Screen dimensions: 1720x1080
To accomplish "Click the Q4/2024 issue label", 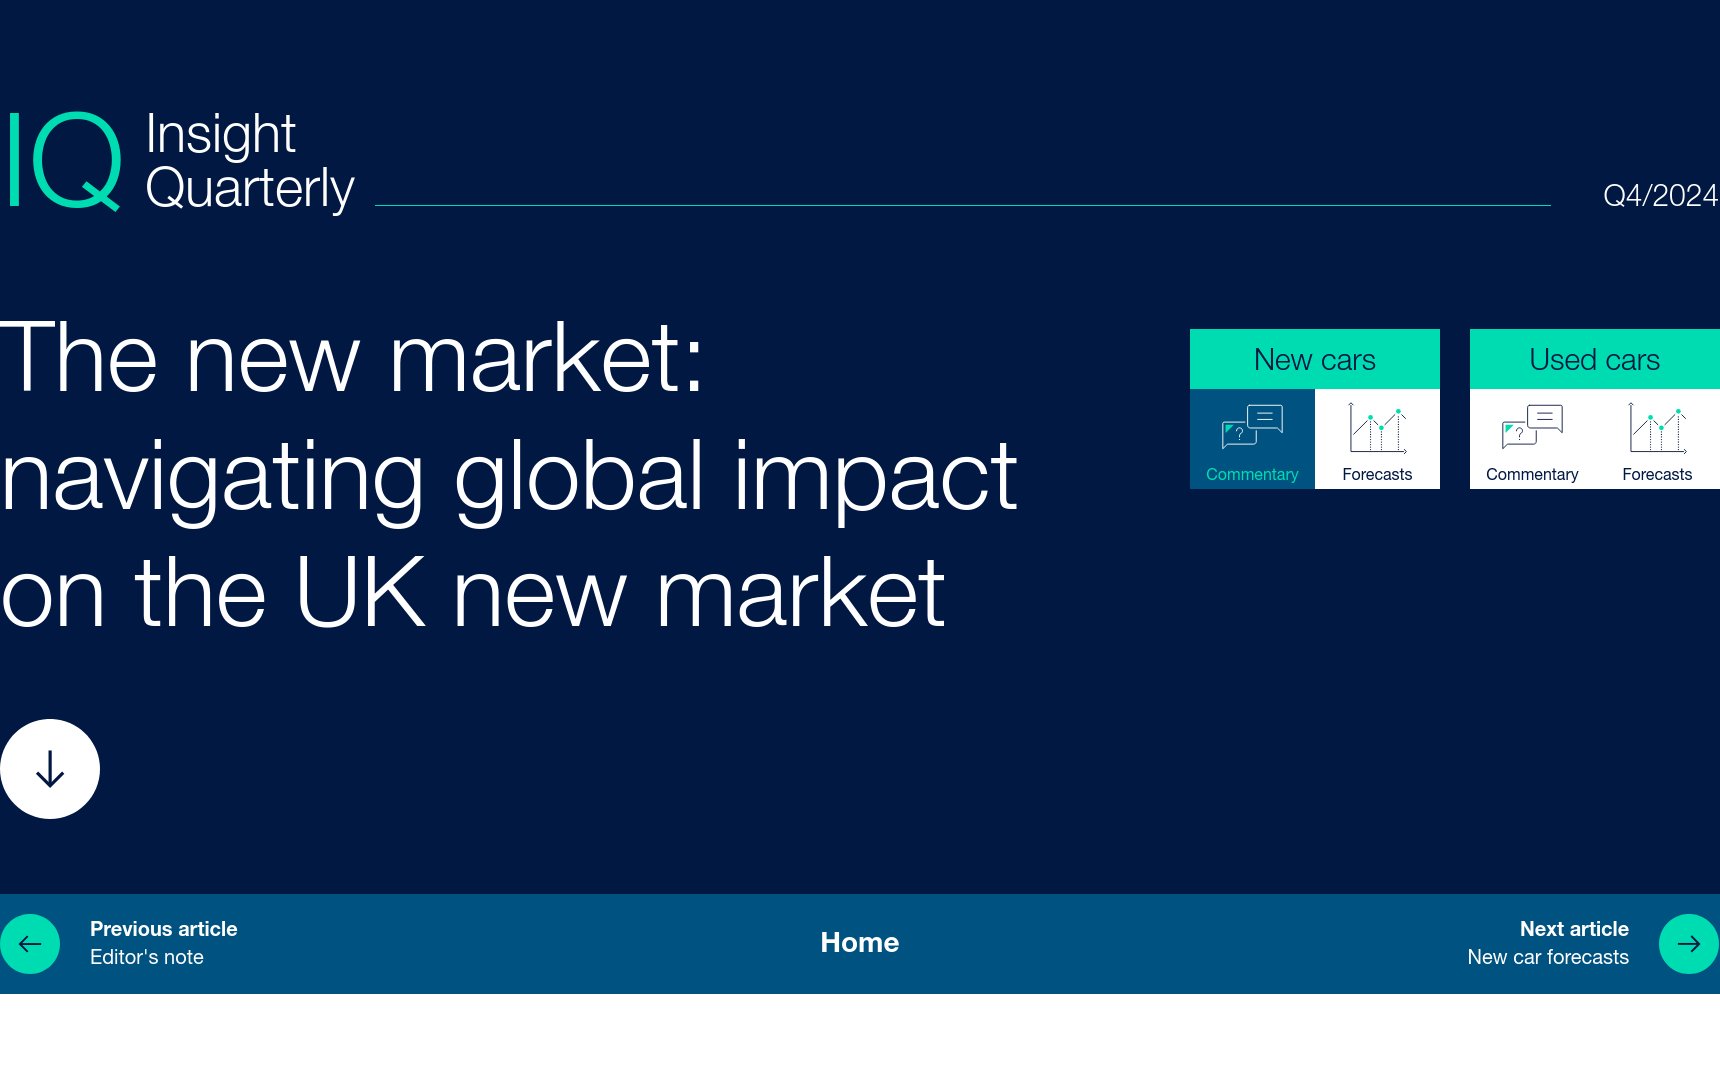I will coord(1660,195).
